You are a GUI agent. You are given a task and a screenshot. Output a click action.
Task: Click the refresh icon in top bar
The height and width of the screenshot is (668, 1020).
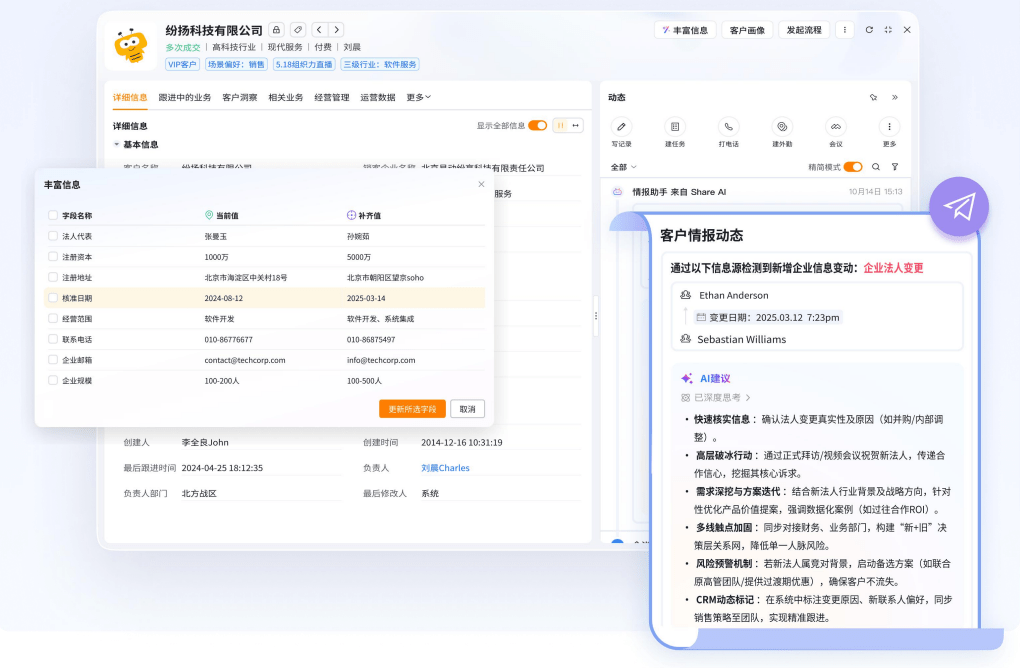point(869,30)
